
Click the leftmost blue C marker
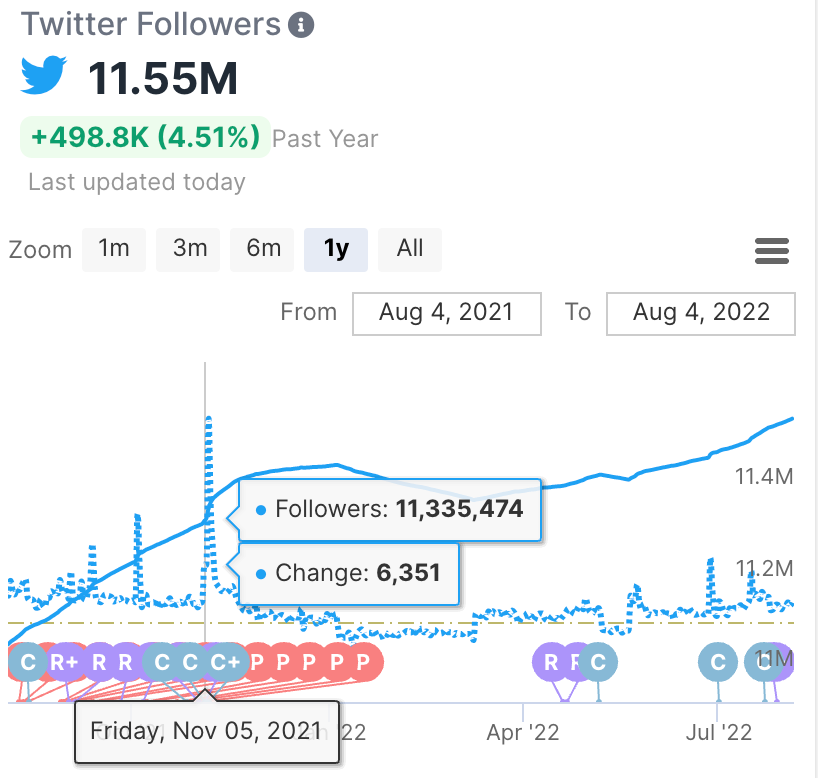click(x=27, y=662)
